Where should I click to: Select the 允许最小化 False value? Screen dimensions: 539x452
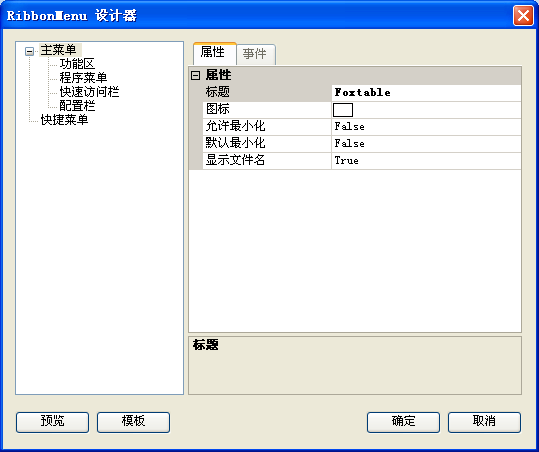pos(426,126)
